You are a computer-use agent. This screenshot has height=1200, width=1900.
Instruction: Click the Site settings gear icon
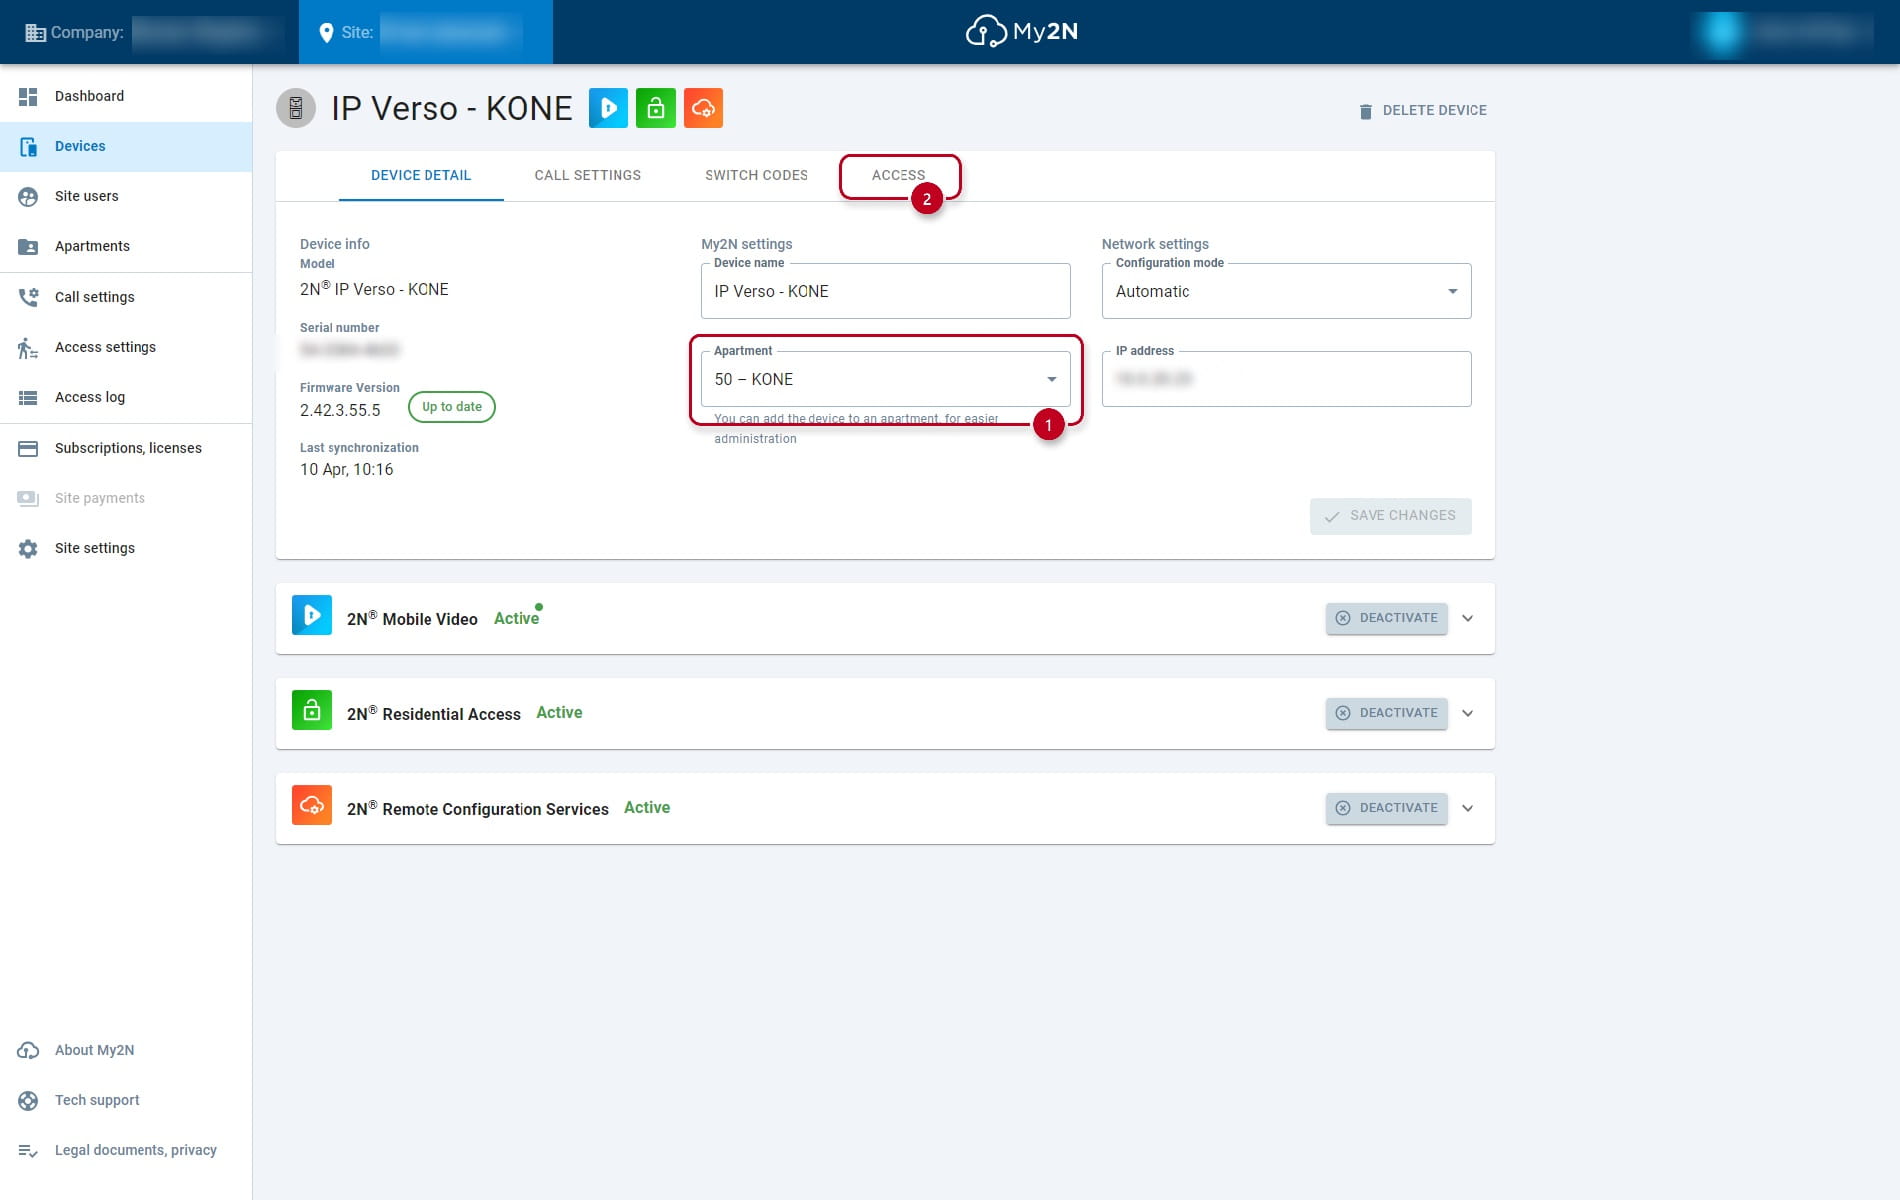point(28,549)
